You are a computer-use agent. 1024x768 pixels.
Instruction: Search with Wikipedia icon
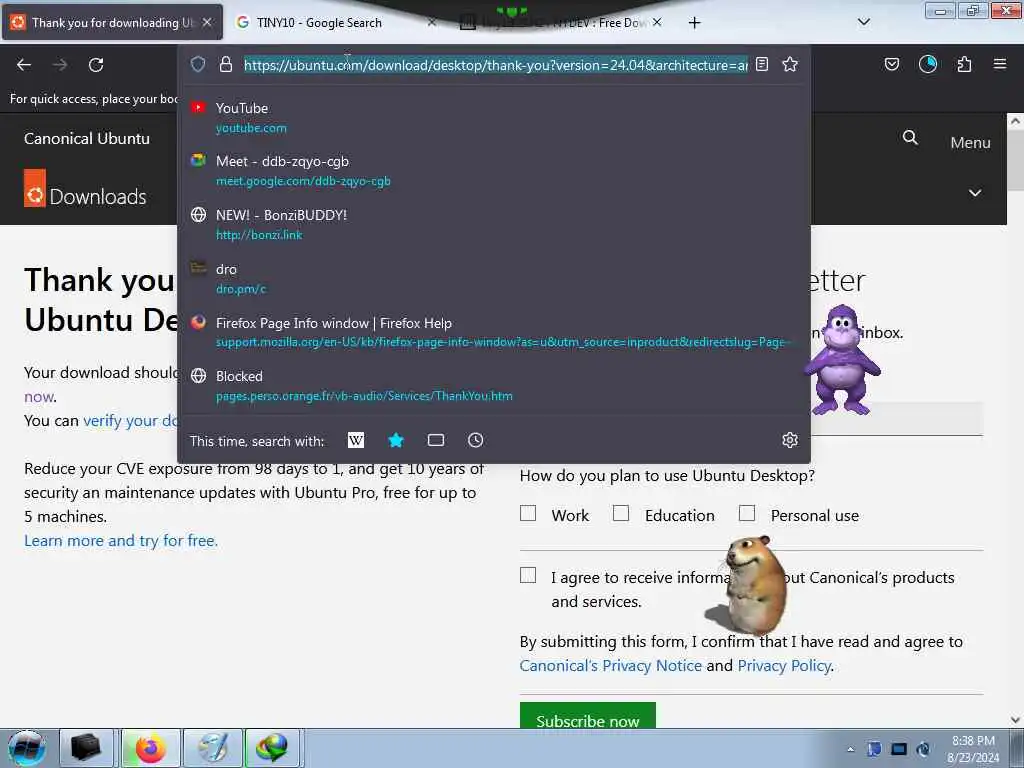[x=356, y=440]
